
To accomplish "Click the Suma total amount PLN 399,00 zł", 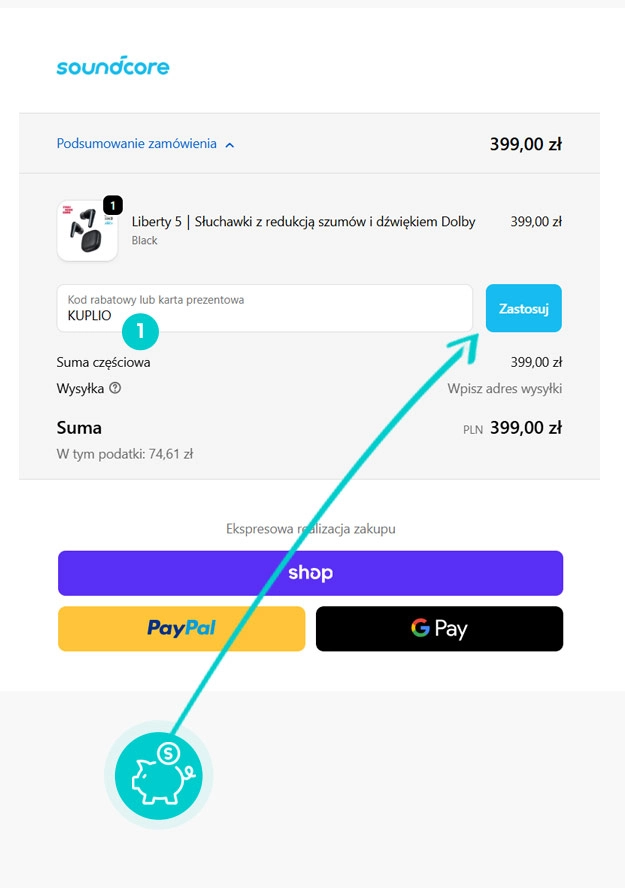I will 525,428.
